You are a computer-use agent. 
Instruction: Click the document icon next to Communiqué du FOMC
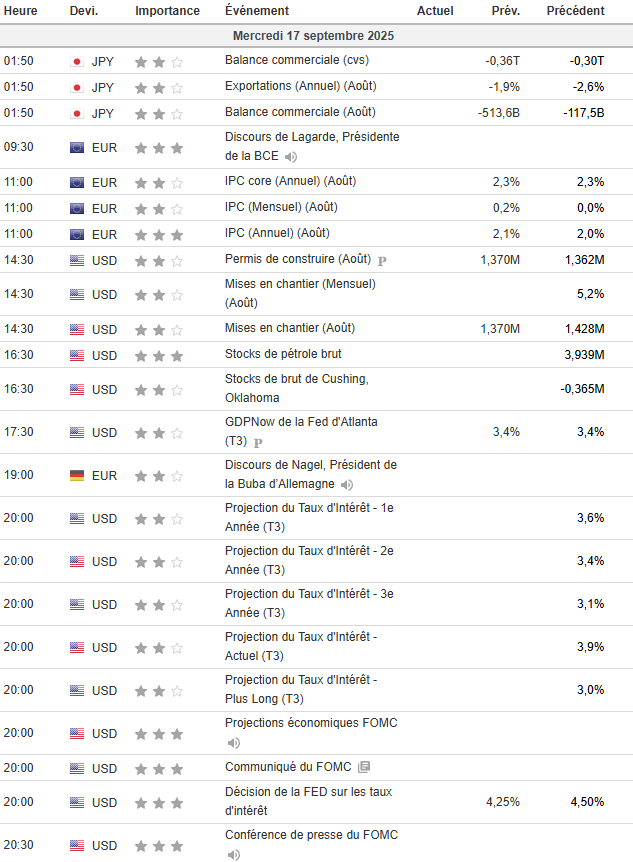click(364, 768)
